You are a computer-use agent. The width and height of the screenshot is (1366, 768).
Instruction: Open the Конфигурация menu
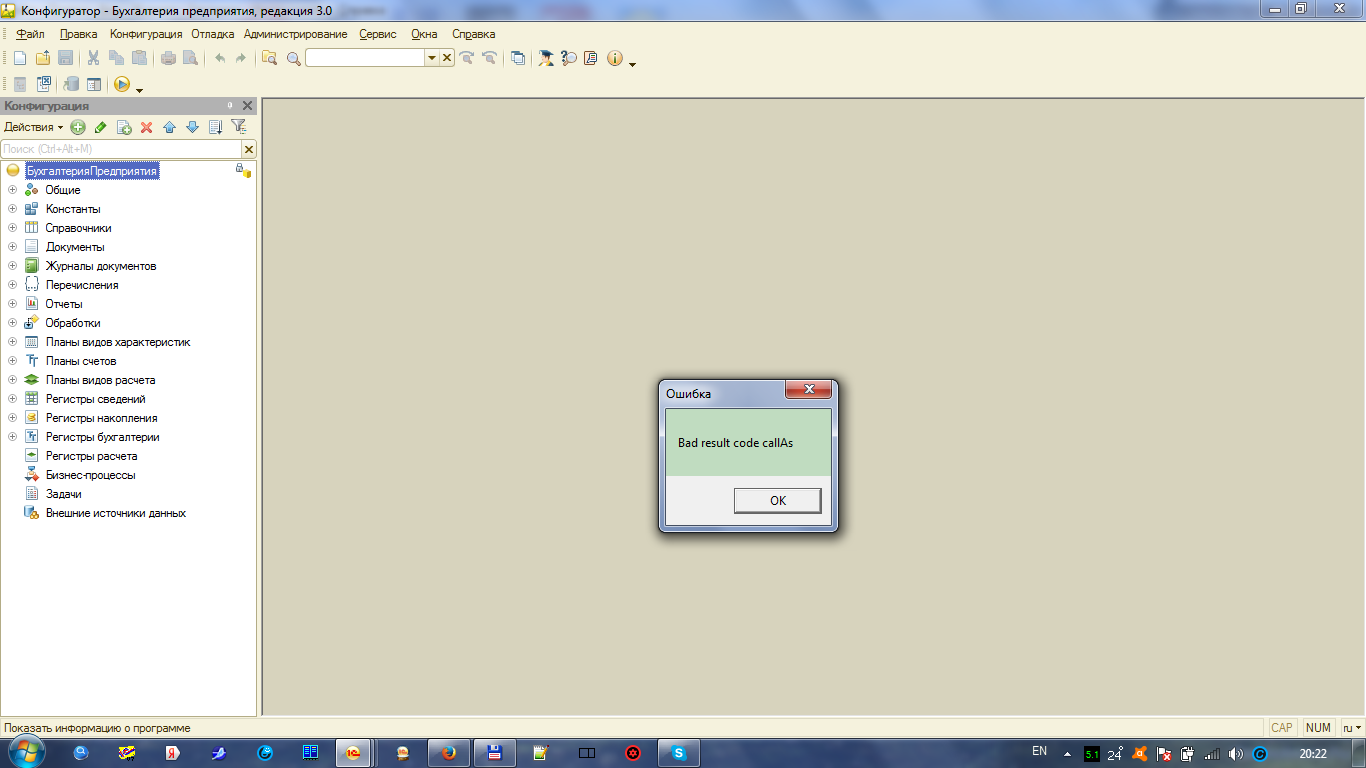[146, 34]
